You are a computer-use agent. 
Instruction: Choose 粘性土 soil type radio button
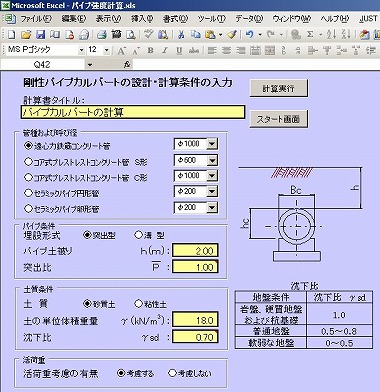(138, 304)
